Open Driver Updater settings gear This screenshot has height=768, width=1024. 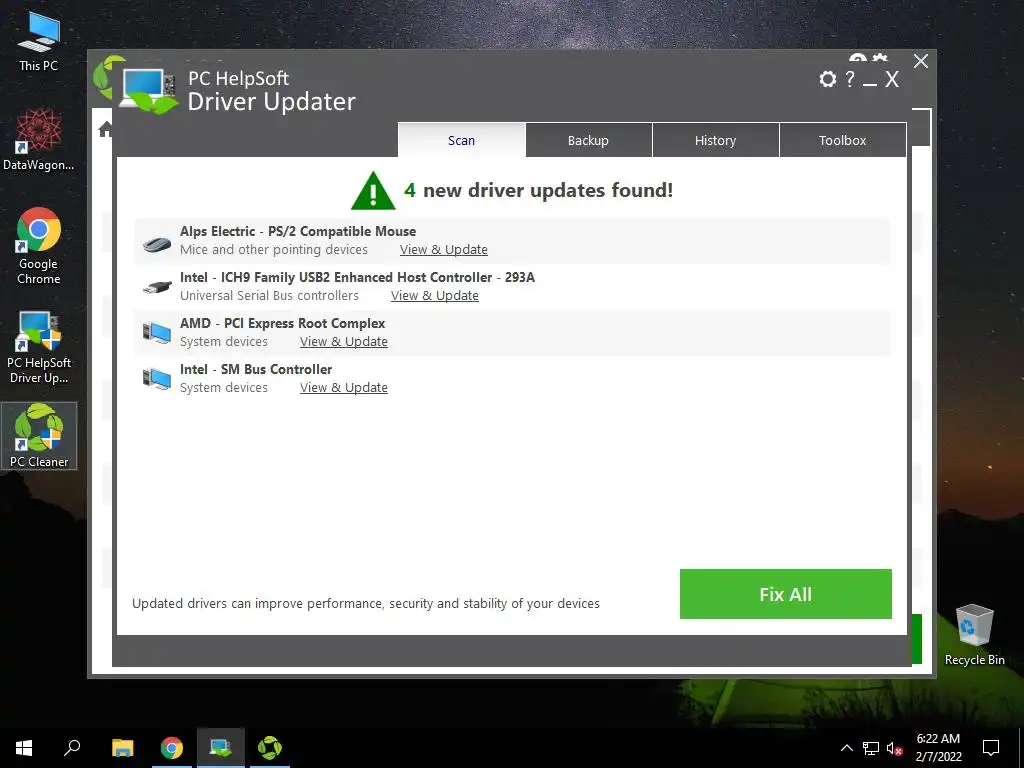(x=827, y=79)
